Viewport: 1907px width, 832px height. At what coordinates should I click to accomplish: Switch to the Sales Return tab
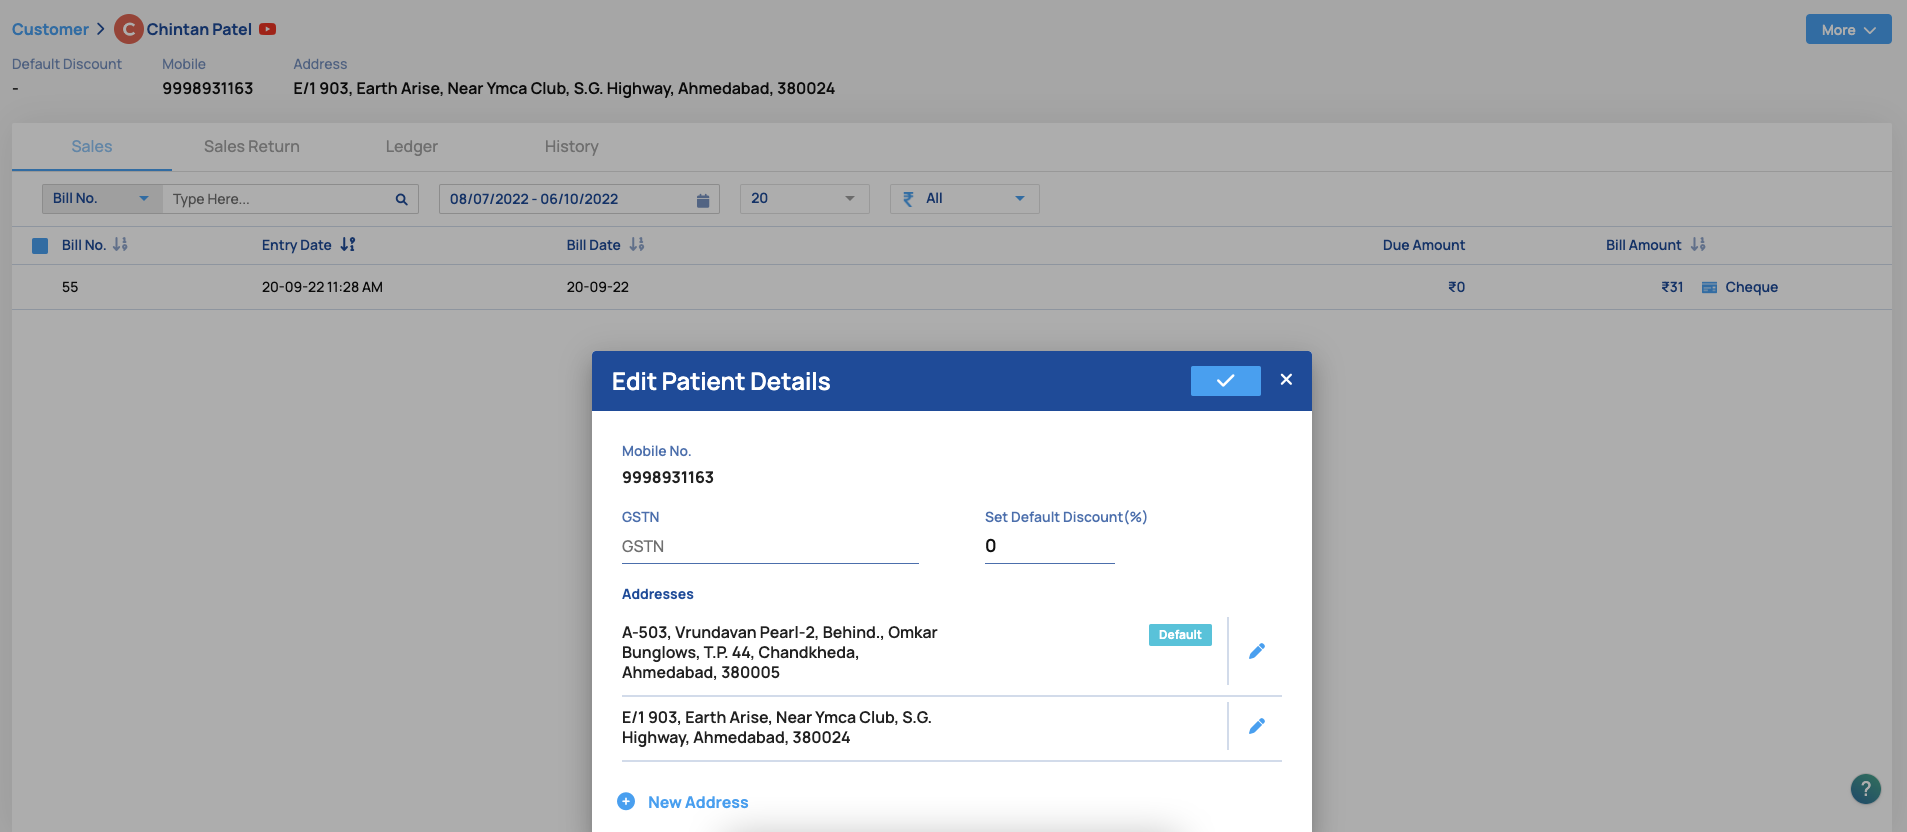(251, 147)
